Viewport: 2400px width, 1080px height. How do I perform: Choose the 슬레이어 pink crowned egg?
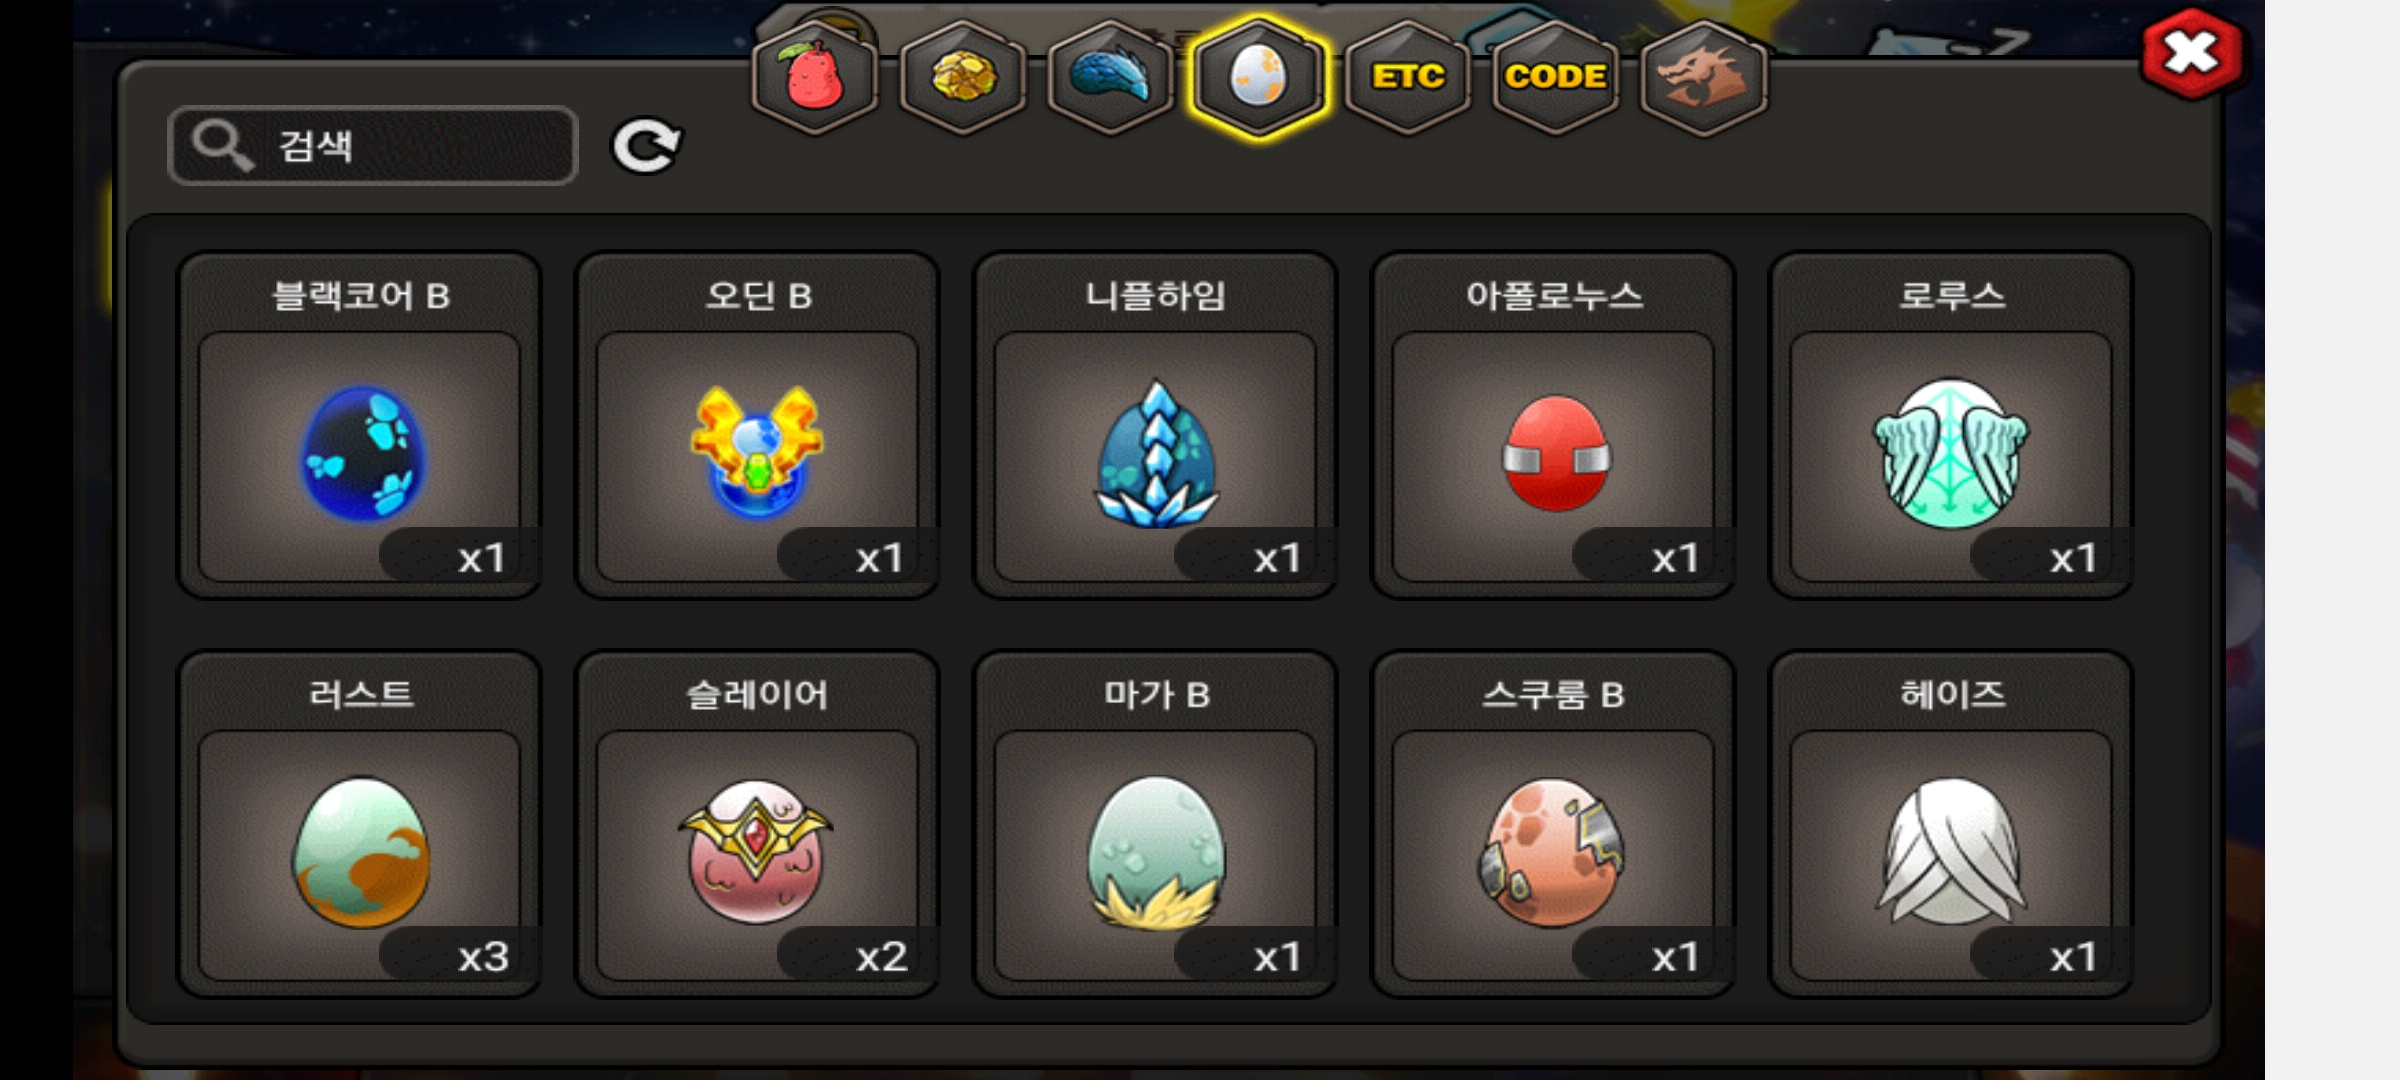click(758, 824)
